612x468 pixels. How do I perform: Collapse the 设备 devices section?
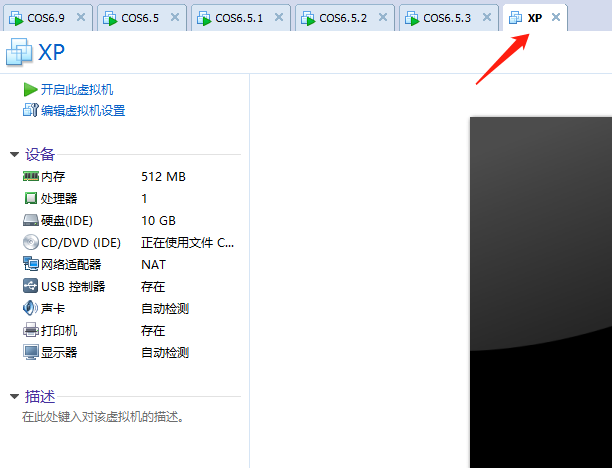[x=14, y=155]
